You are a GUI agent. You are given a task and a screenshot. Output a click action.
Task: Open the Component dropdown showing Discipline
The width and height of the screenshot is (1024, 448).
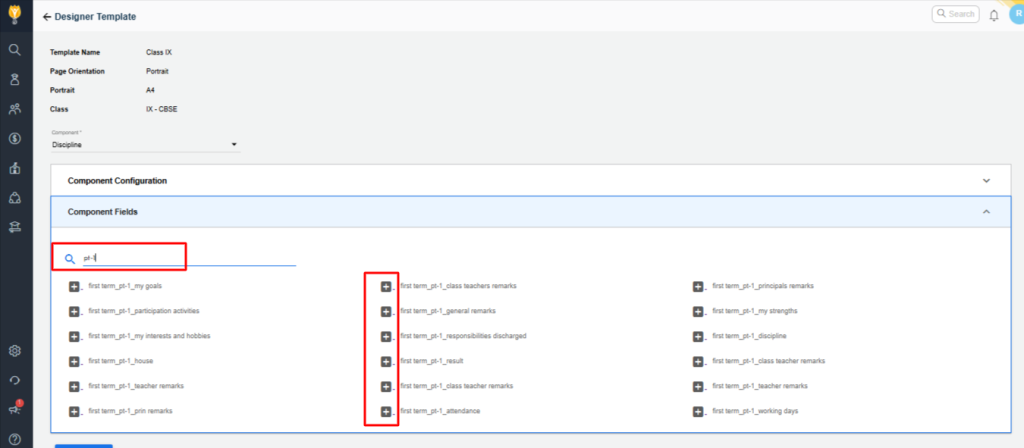pyautogui.click(x=145, y=145)
